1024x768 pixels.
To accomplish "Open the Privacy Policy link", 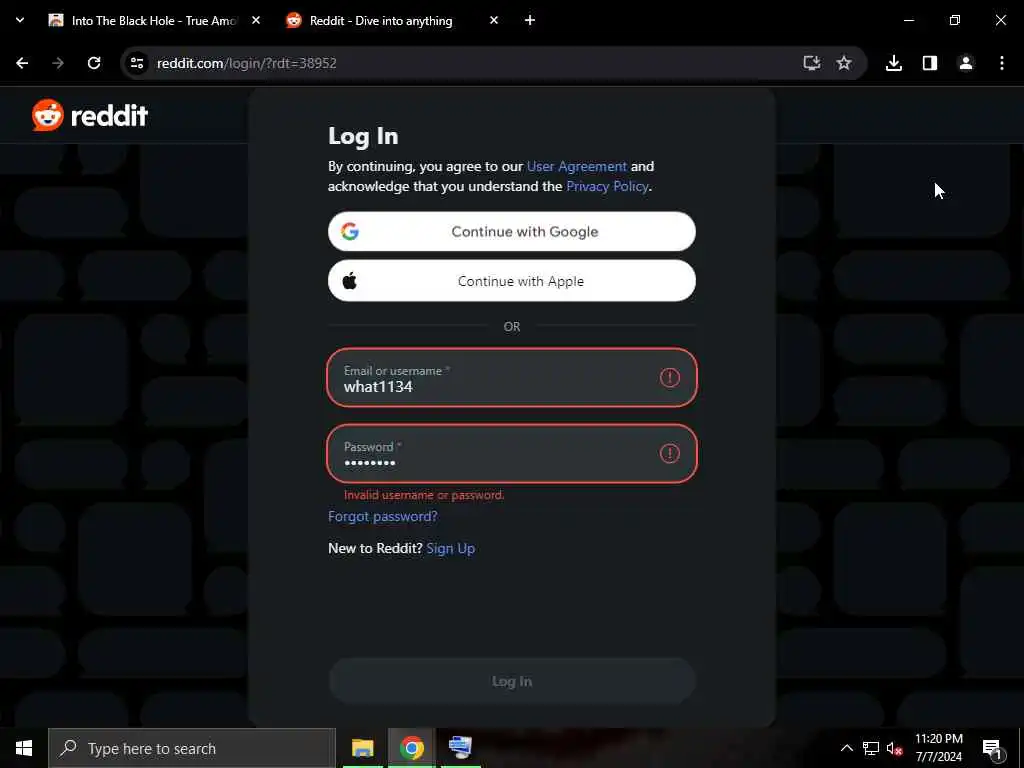I will coord(607,186).
